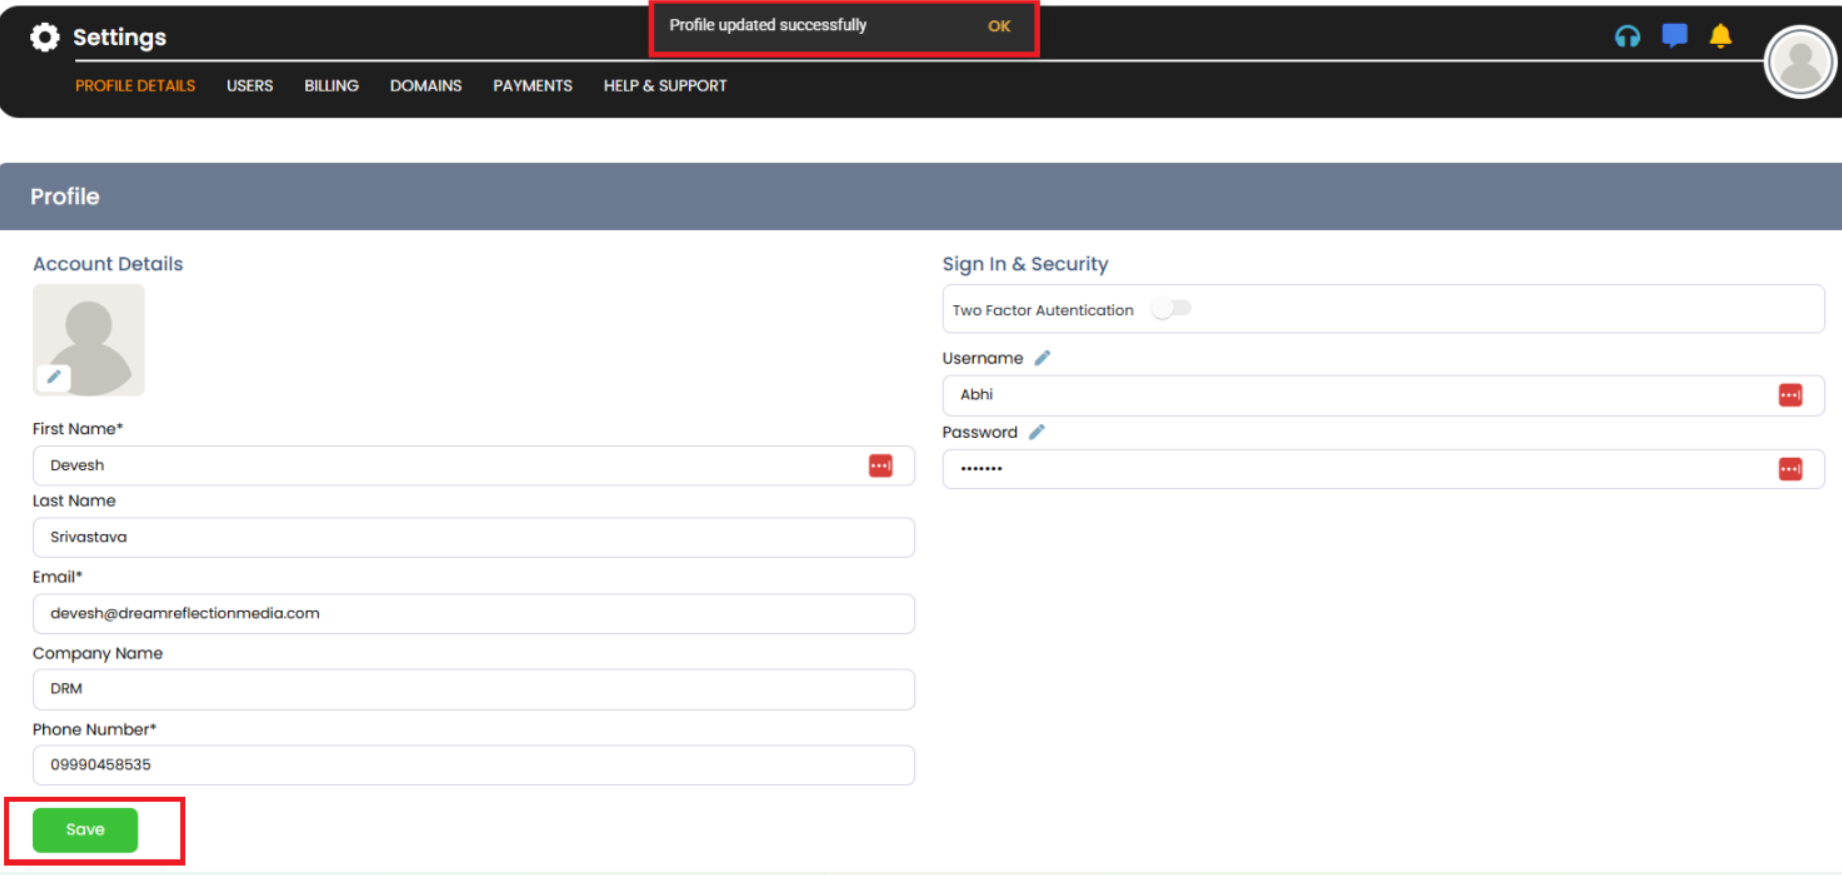Click red password manager icon in First Name
This screenshot has height=875, width=1842.
click(880, 466)
